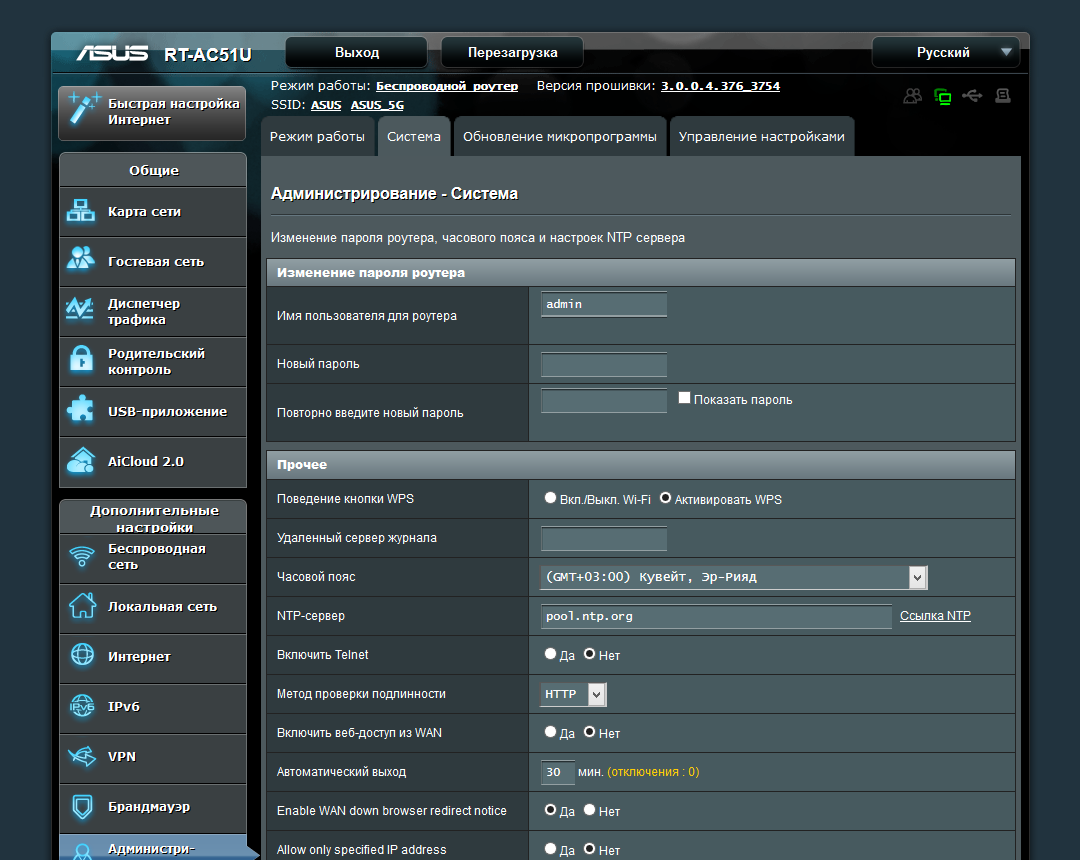Open the Карта сети network map icon
Image resolution: width=1080 pixels, height=860 pixels.
coord(81,211)
